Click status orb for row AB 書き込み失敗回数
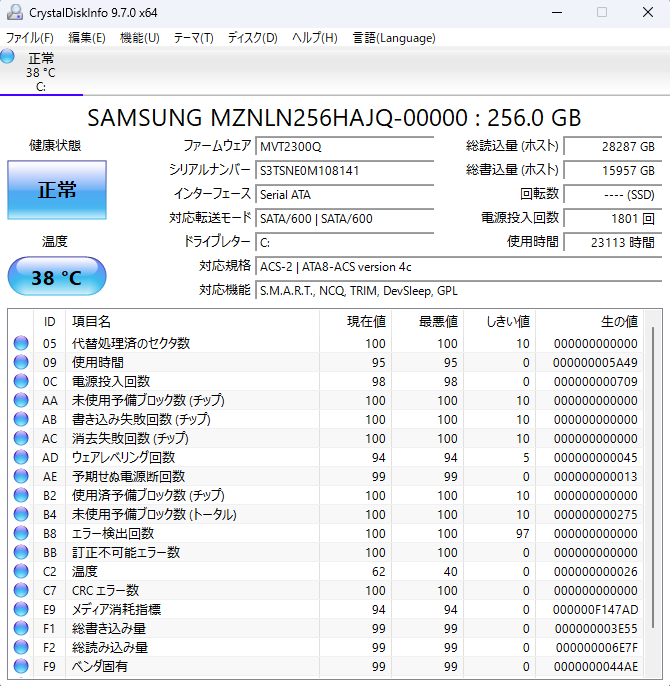This screenshot has width=670, height=686. (21, 420)
